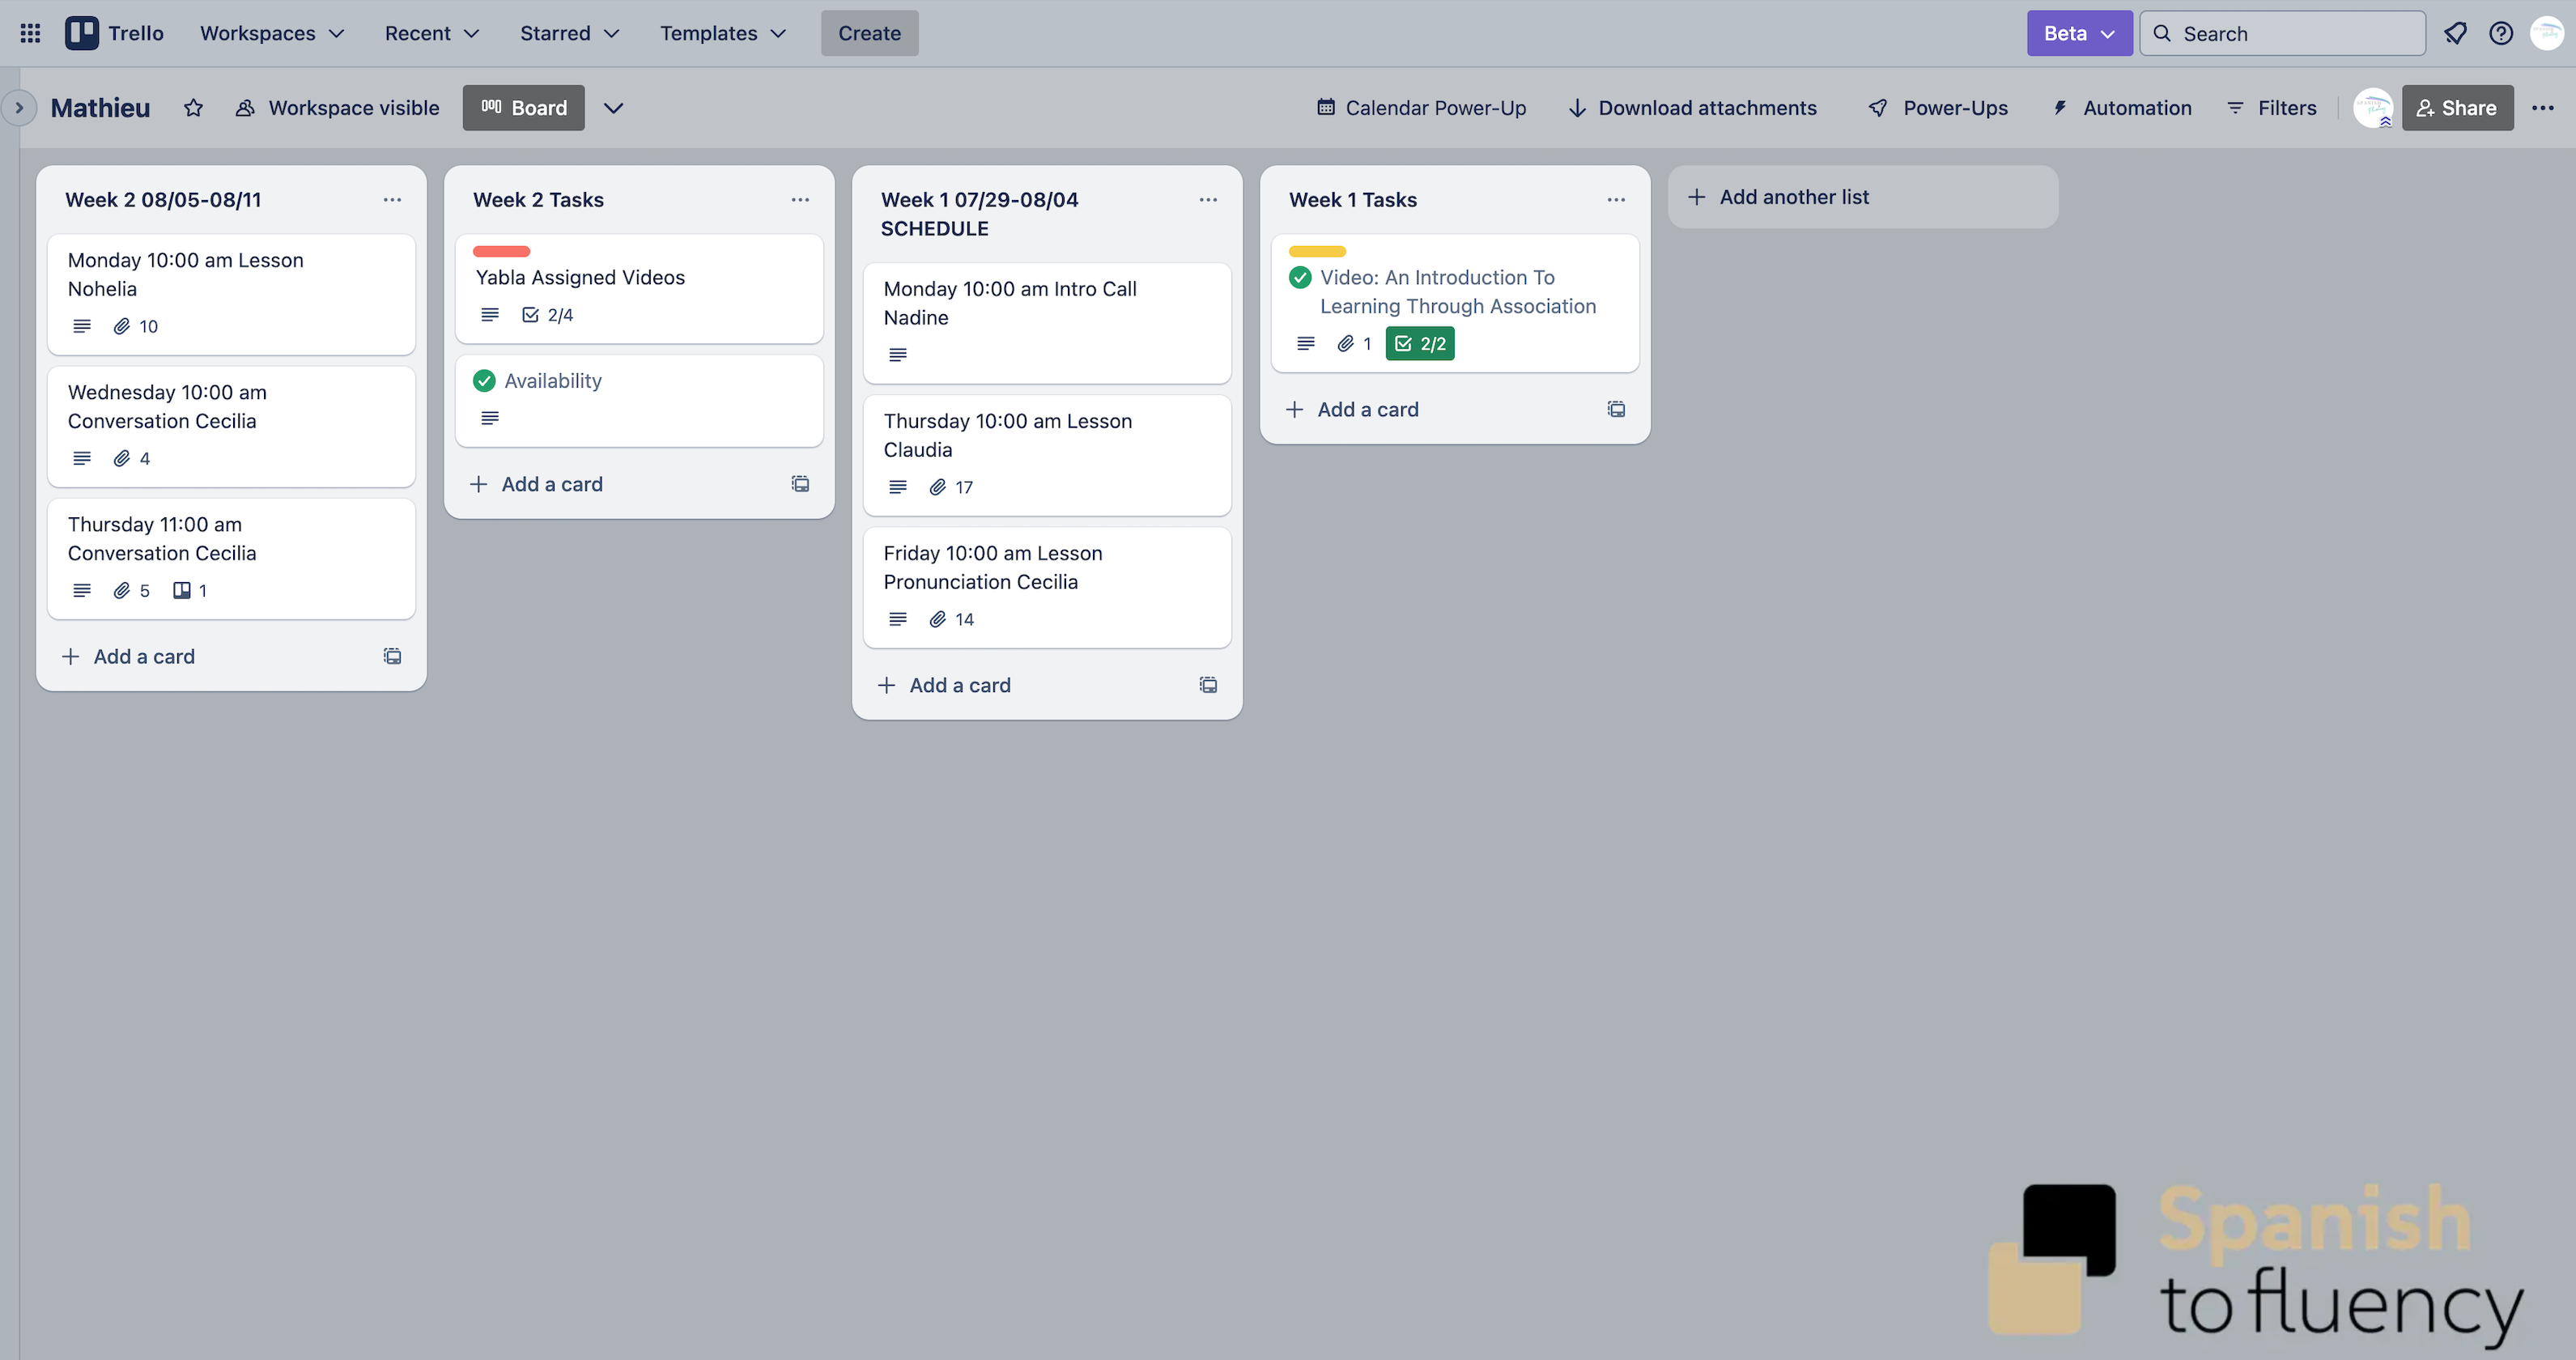Create from template in Week 1 SCHEDULE list

(x=1208, y=685)
